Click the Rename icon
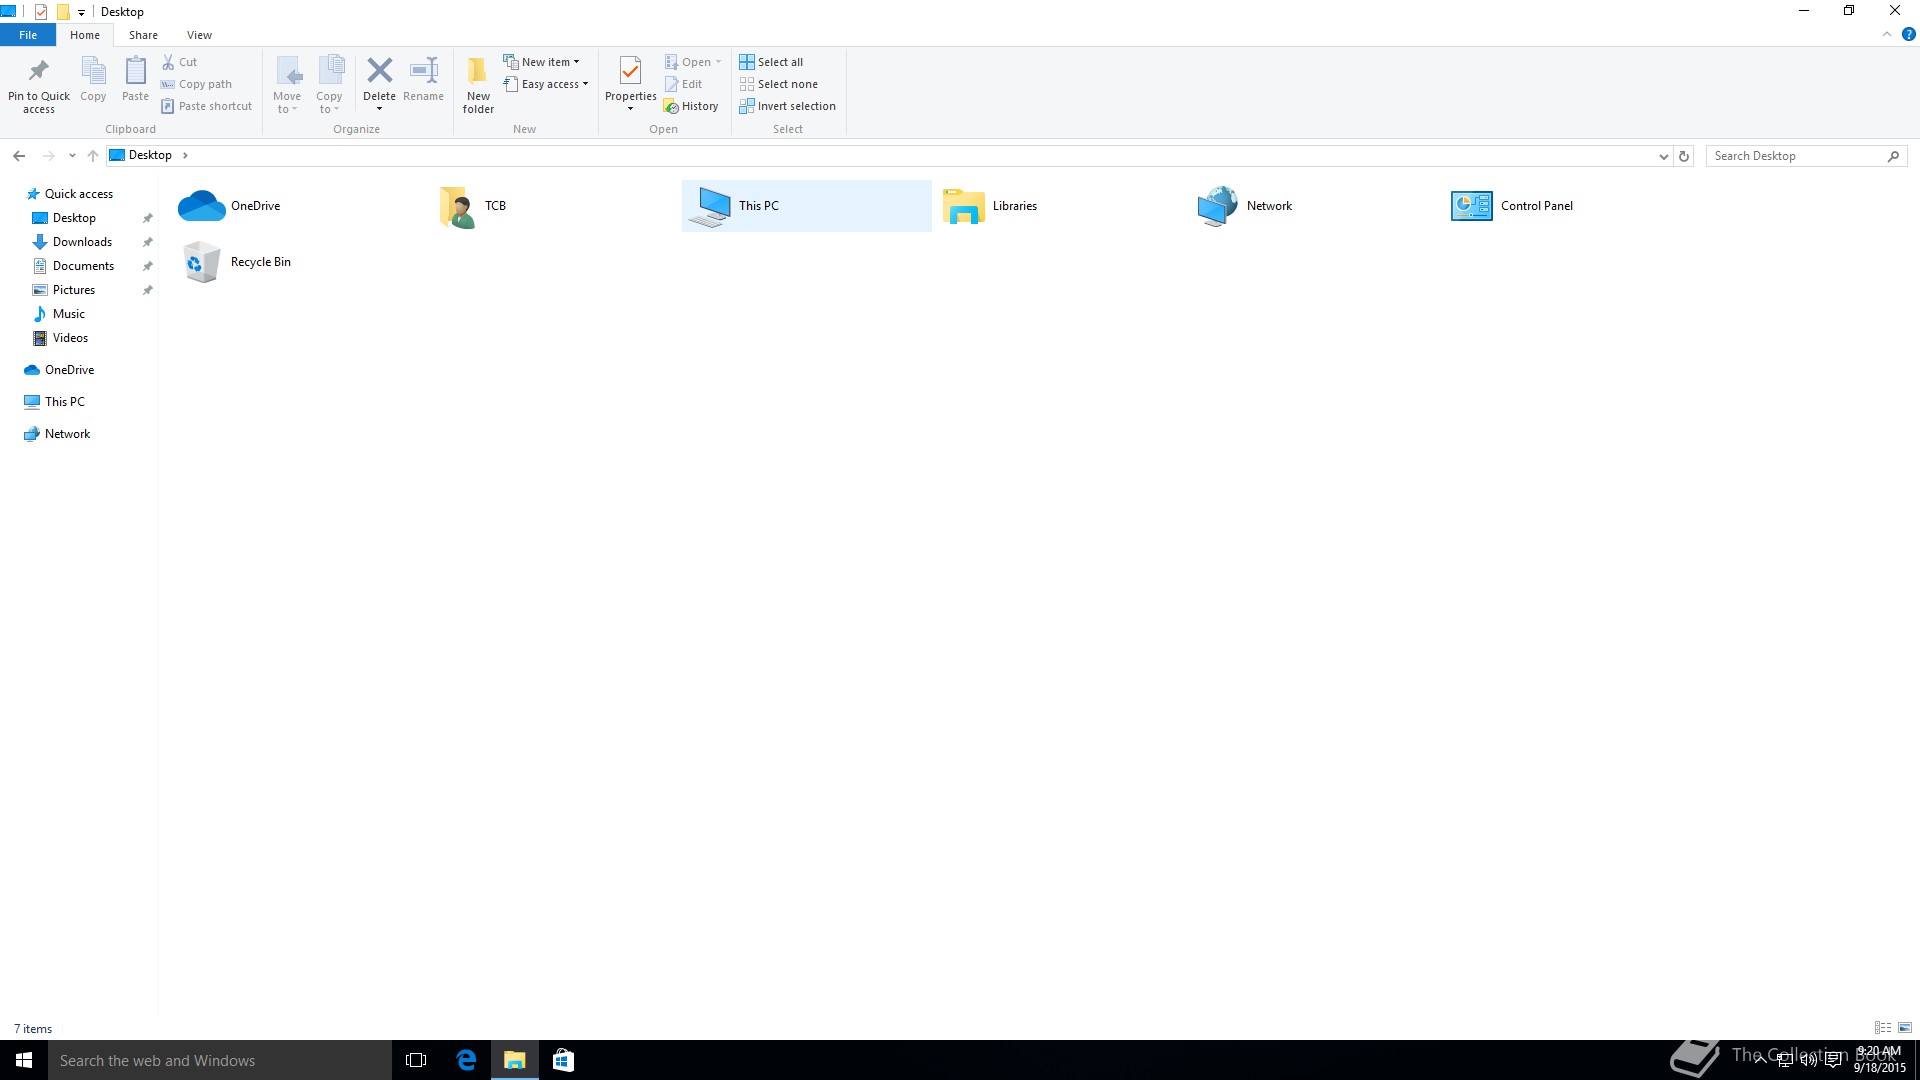This screenshot has width=1920, height=1080. tap(424, 70)
